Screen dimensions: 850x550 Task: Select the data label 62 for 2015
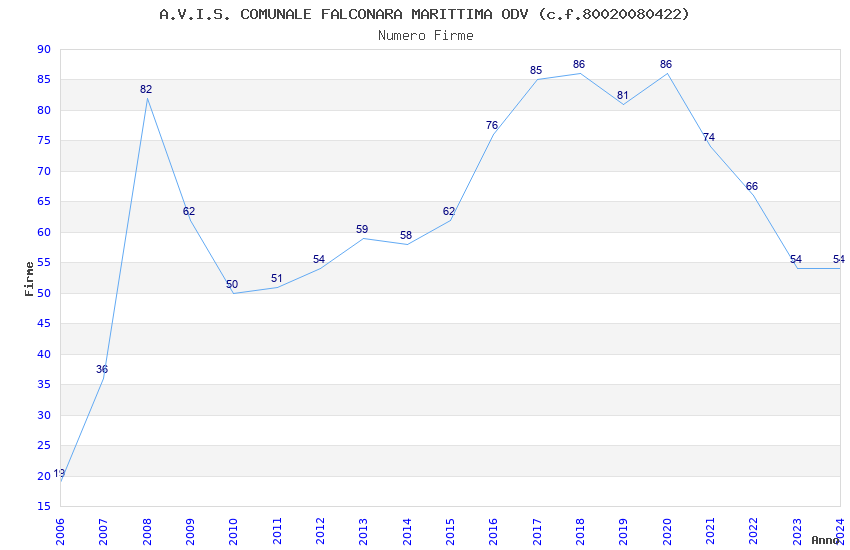[449, 211]
